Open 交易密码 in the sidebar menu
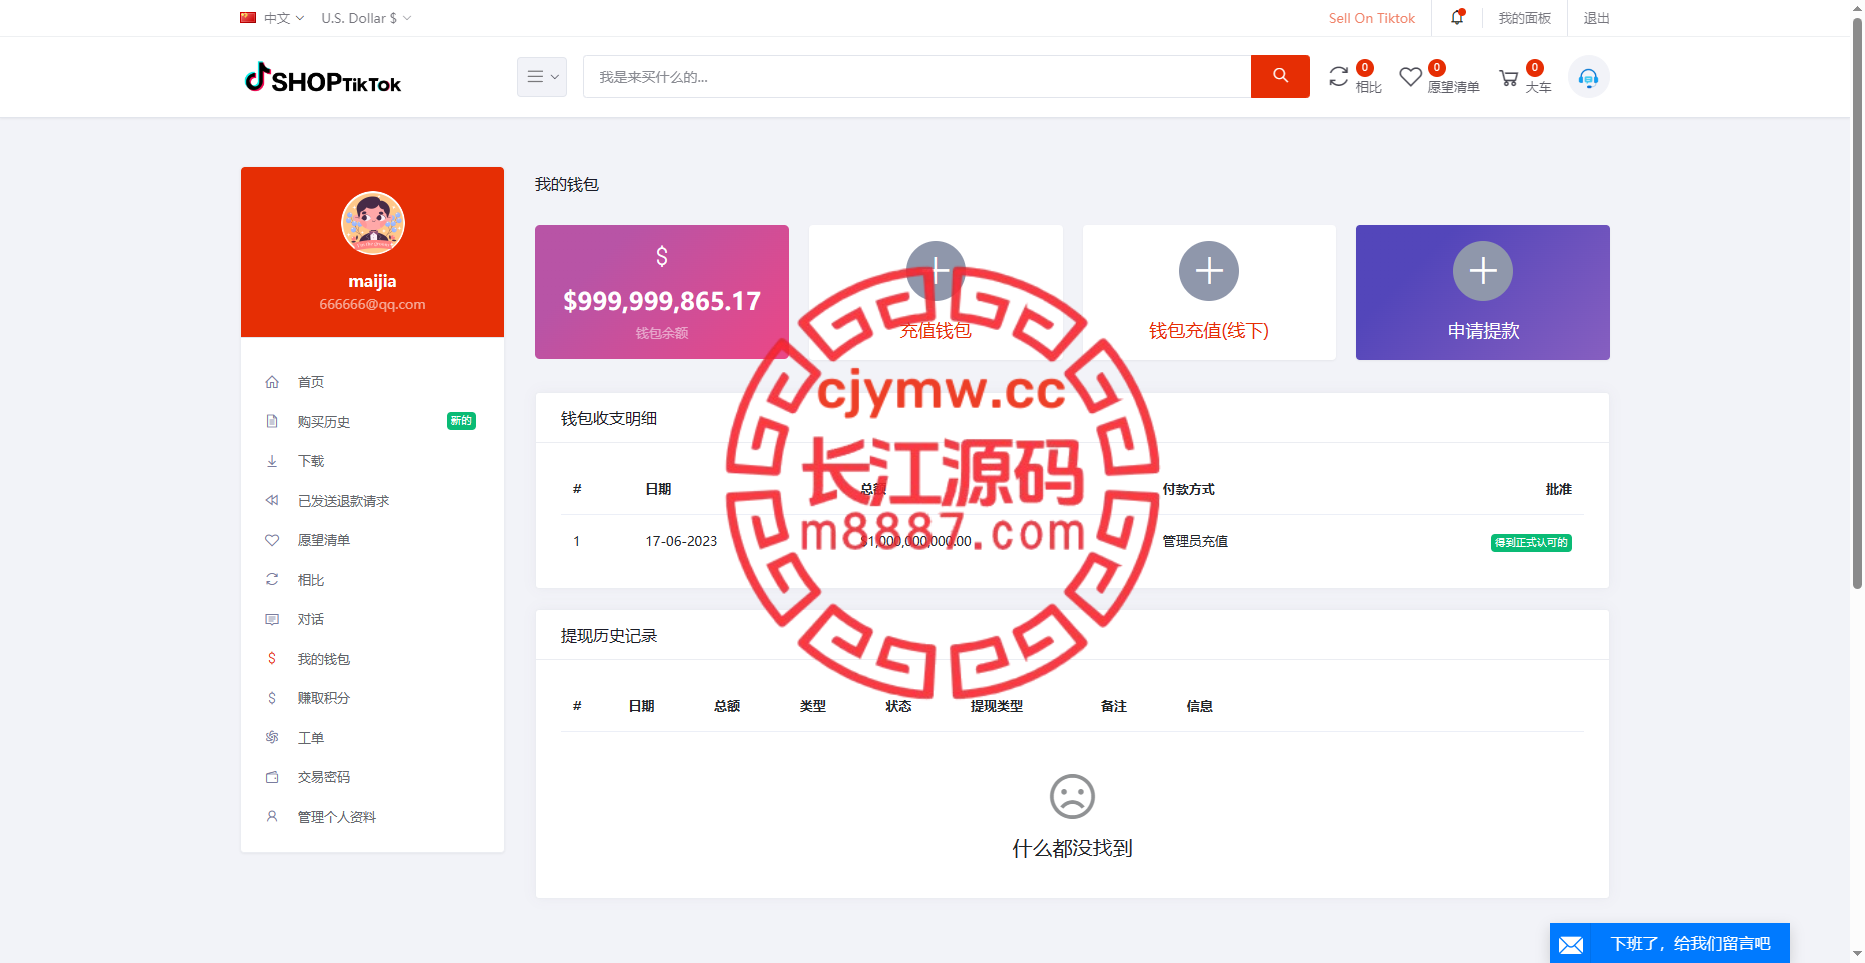This screenshot has width=1865, height=963. pos(324,777)
